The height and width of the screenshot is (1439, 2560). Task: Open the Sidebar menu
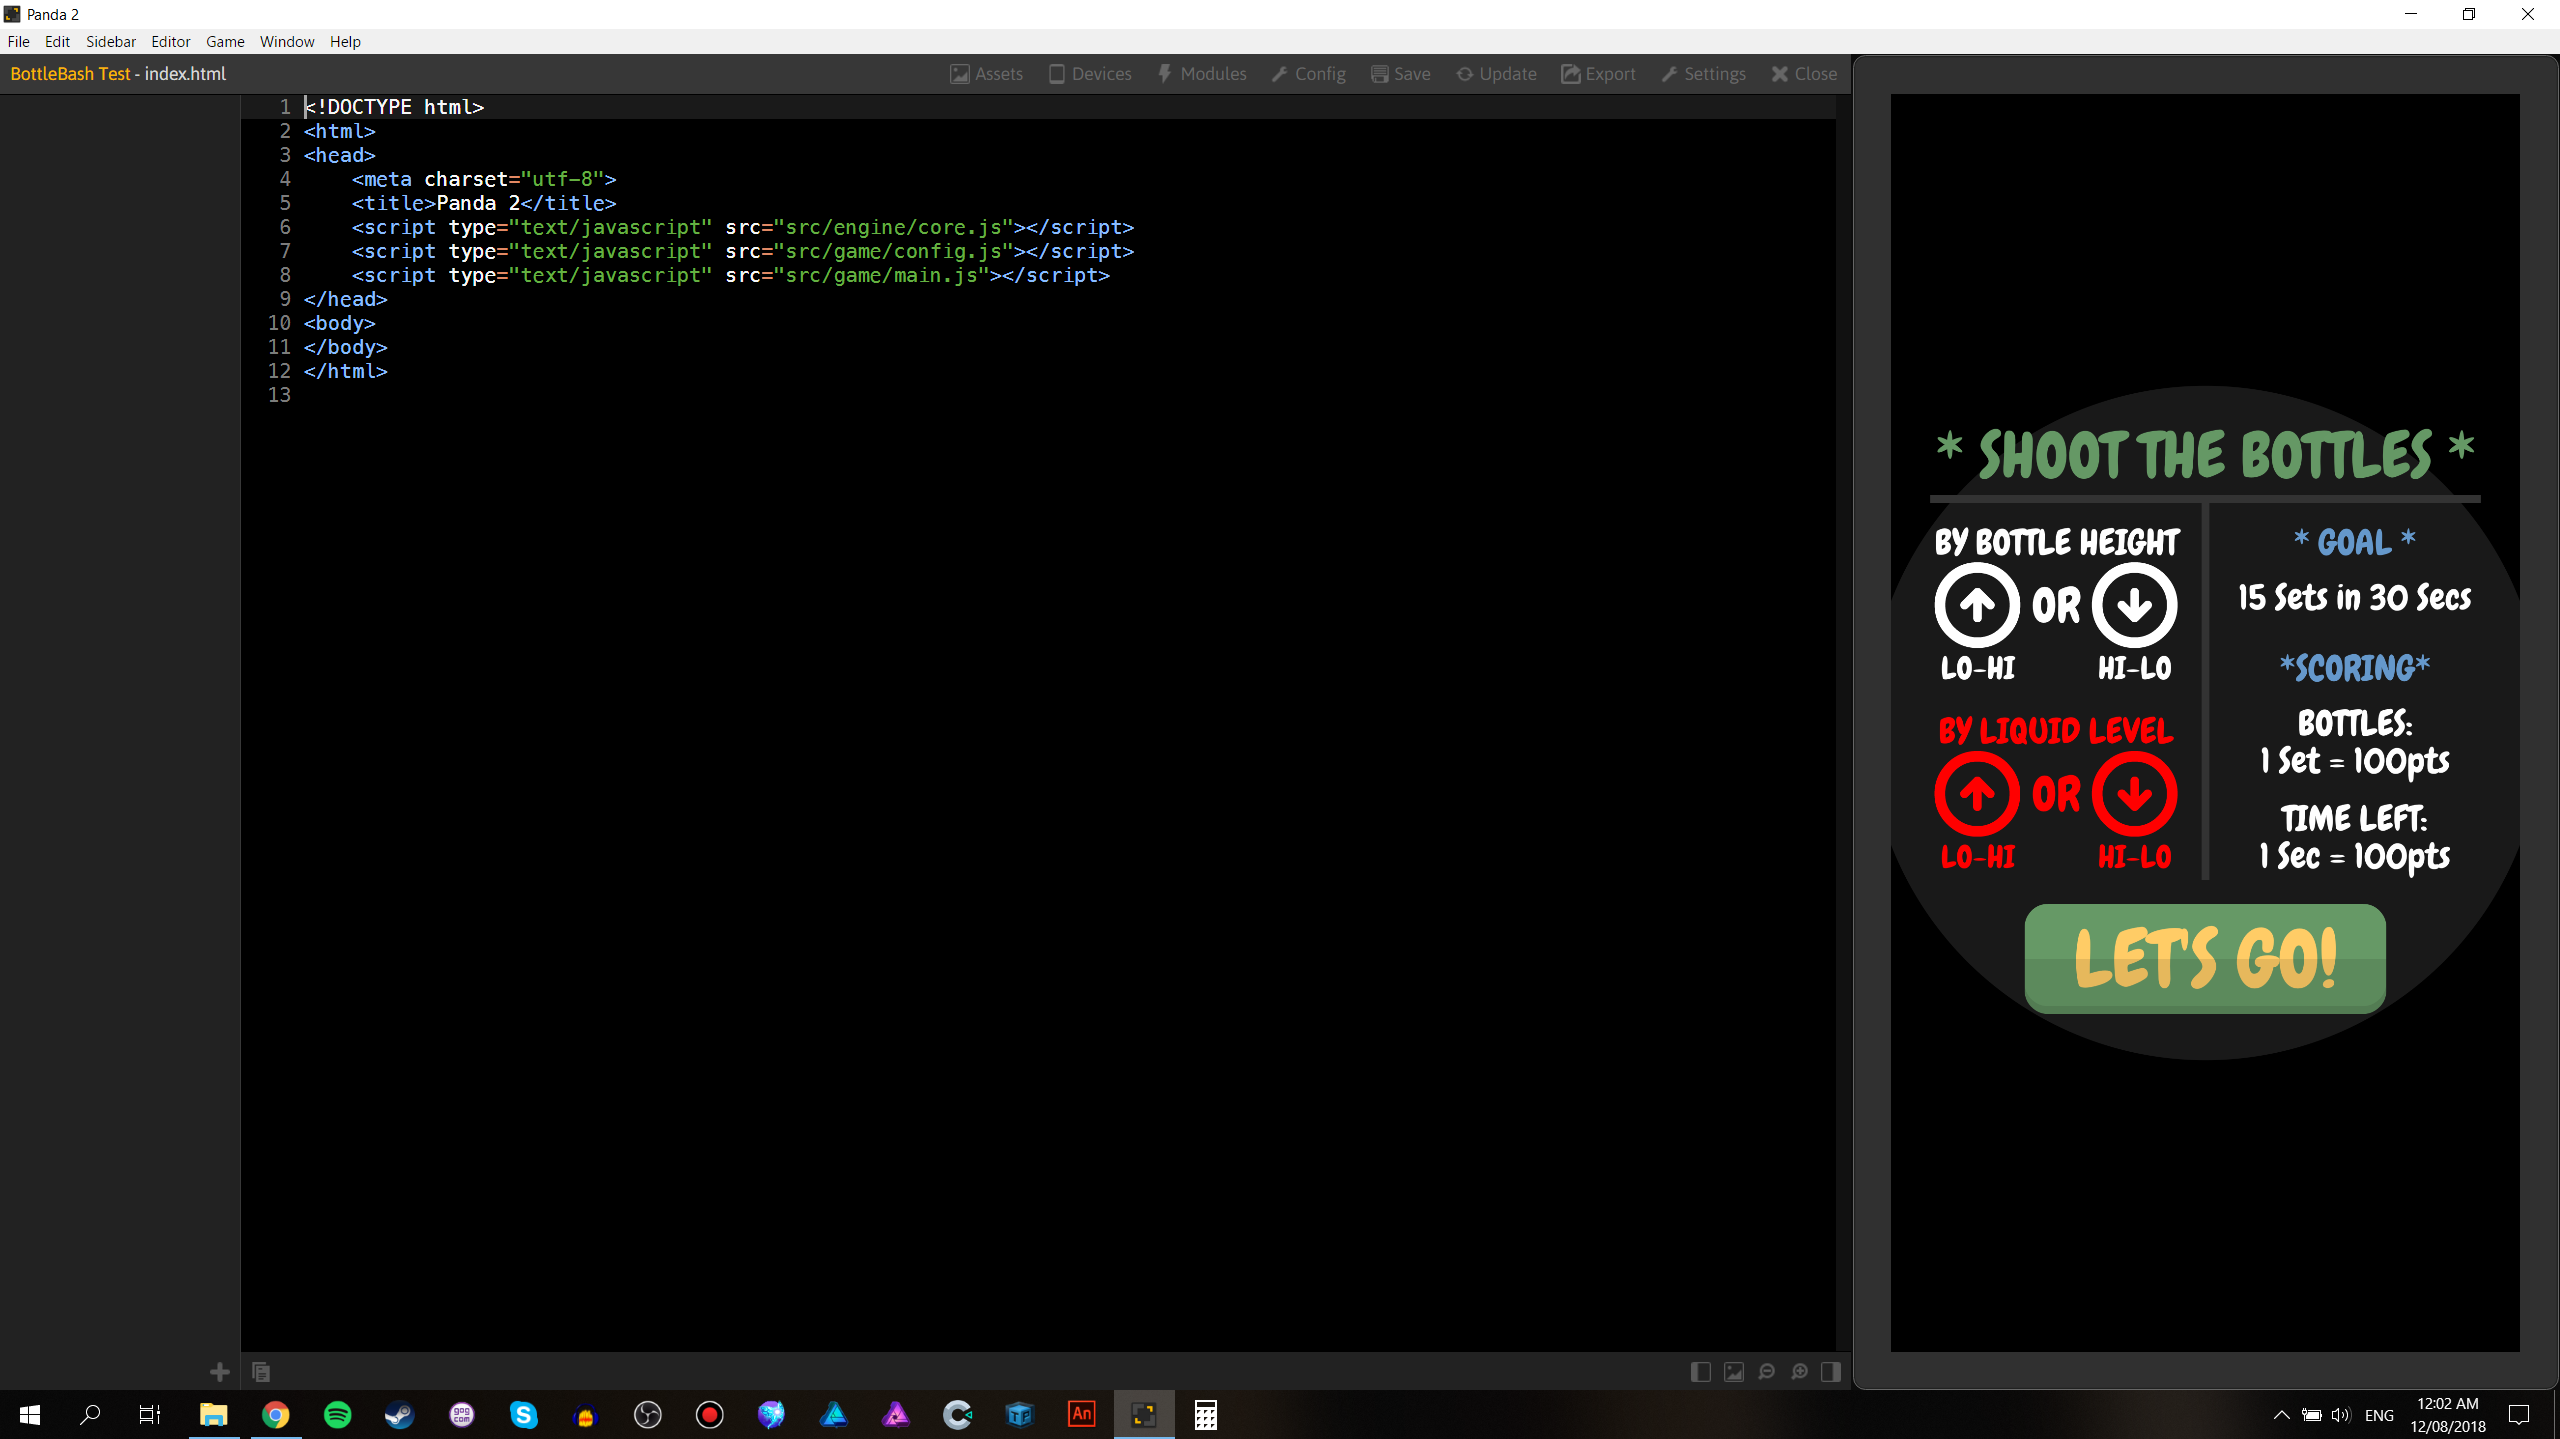(111, 41)
